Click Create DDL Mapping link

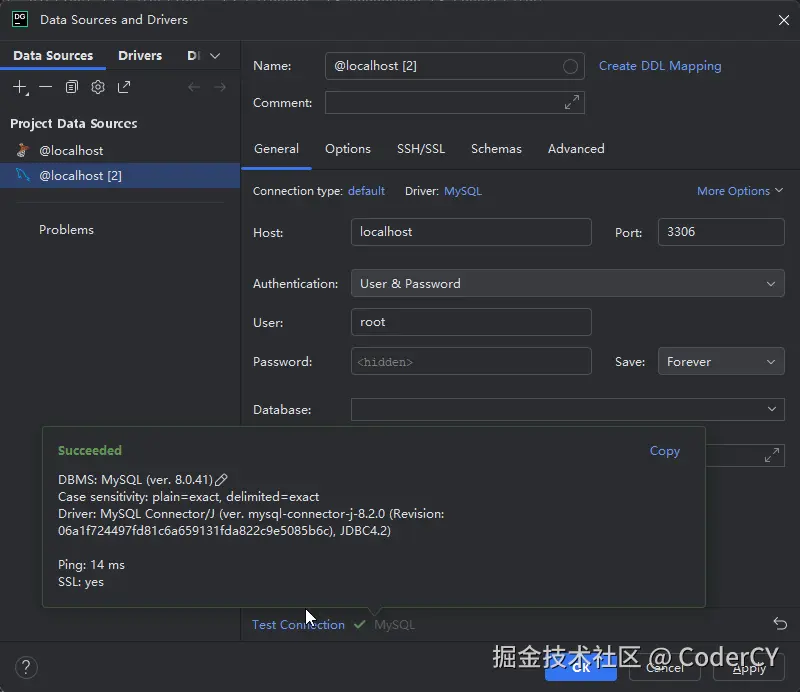click(x=660, y=66)
